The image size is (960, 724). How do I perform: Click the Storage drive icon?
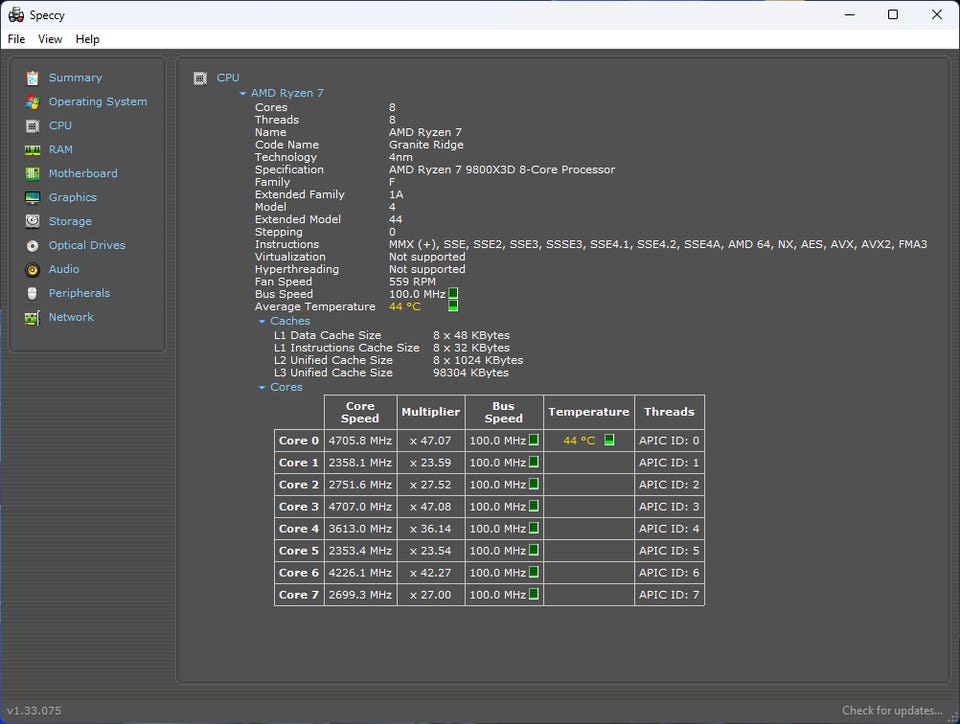tap(33, 222)
